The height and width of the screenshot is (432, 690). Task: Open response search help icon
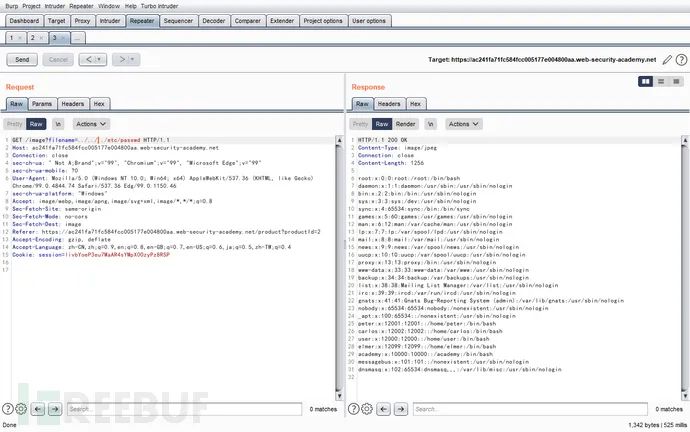pyautogui.click(x=353, y=409)
